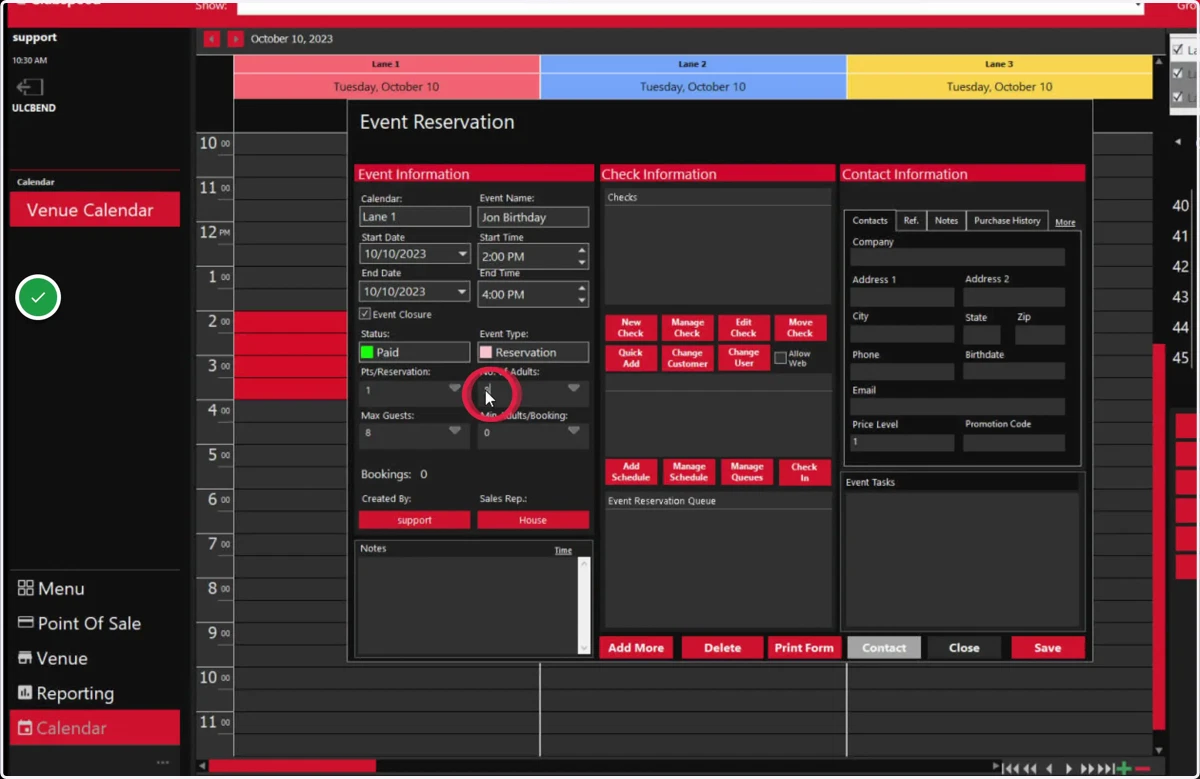Screen dimensions: 1200x779
Task: Open the Menu sidebar item
Action: tap(51, 588)
